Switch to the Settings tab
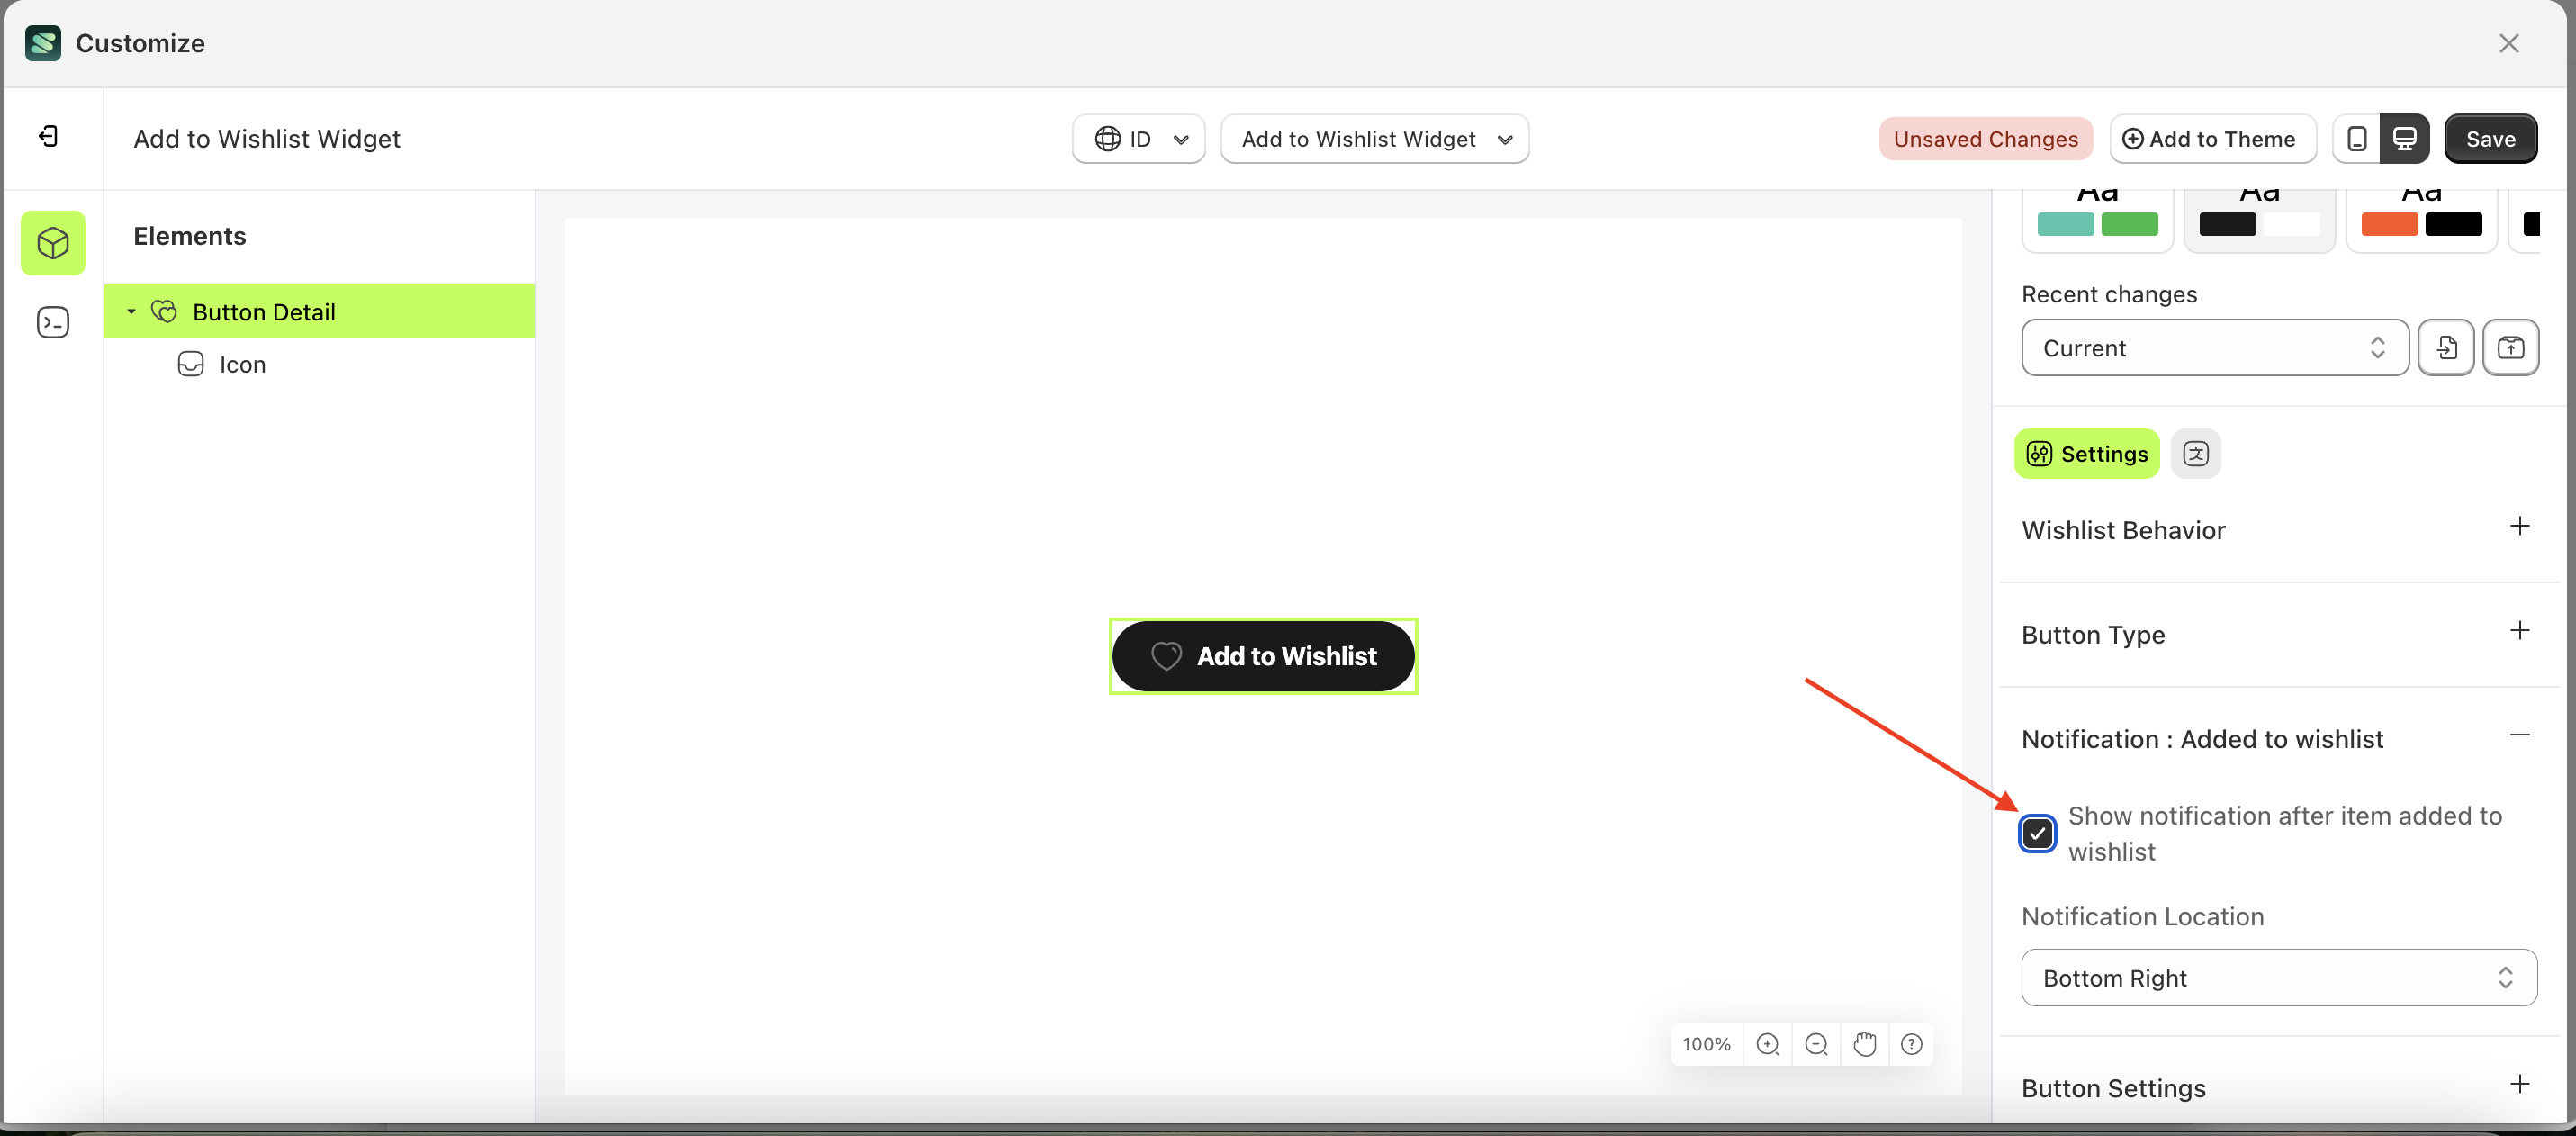 tap(2086, 453)
